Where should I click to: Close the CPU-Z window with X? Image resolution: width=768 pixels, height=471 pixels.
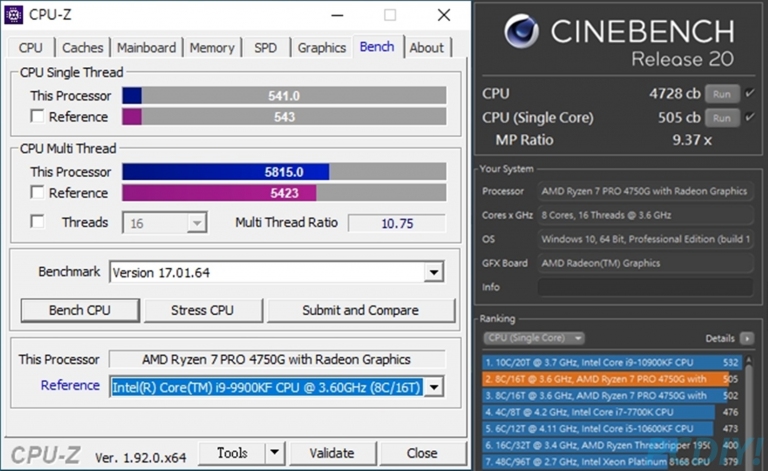coord(444,15)
